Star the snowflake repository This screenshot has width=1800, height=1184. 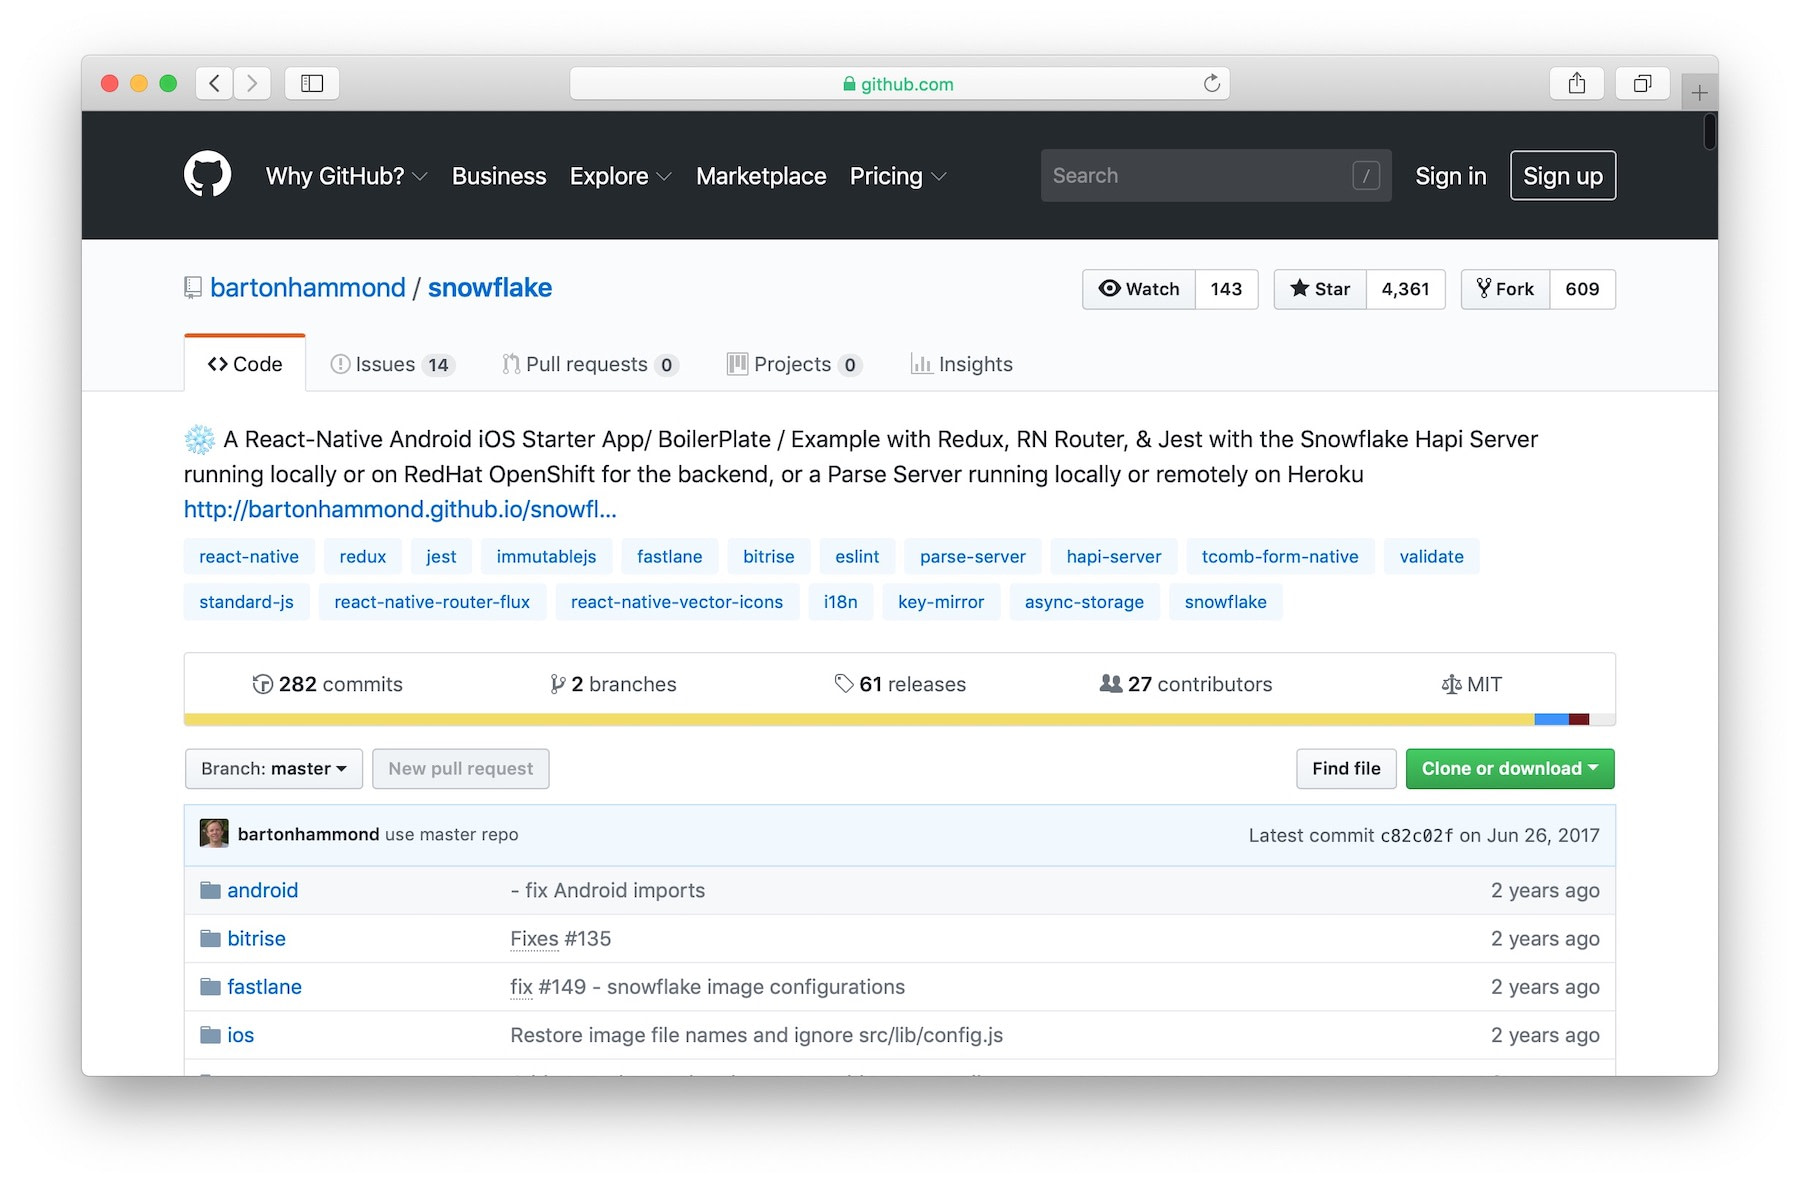click(1320, 289)
